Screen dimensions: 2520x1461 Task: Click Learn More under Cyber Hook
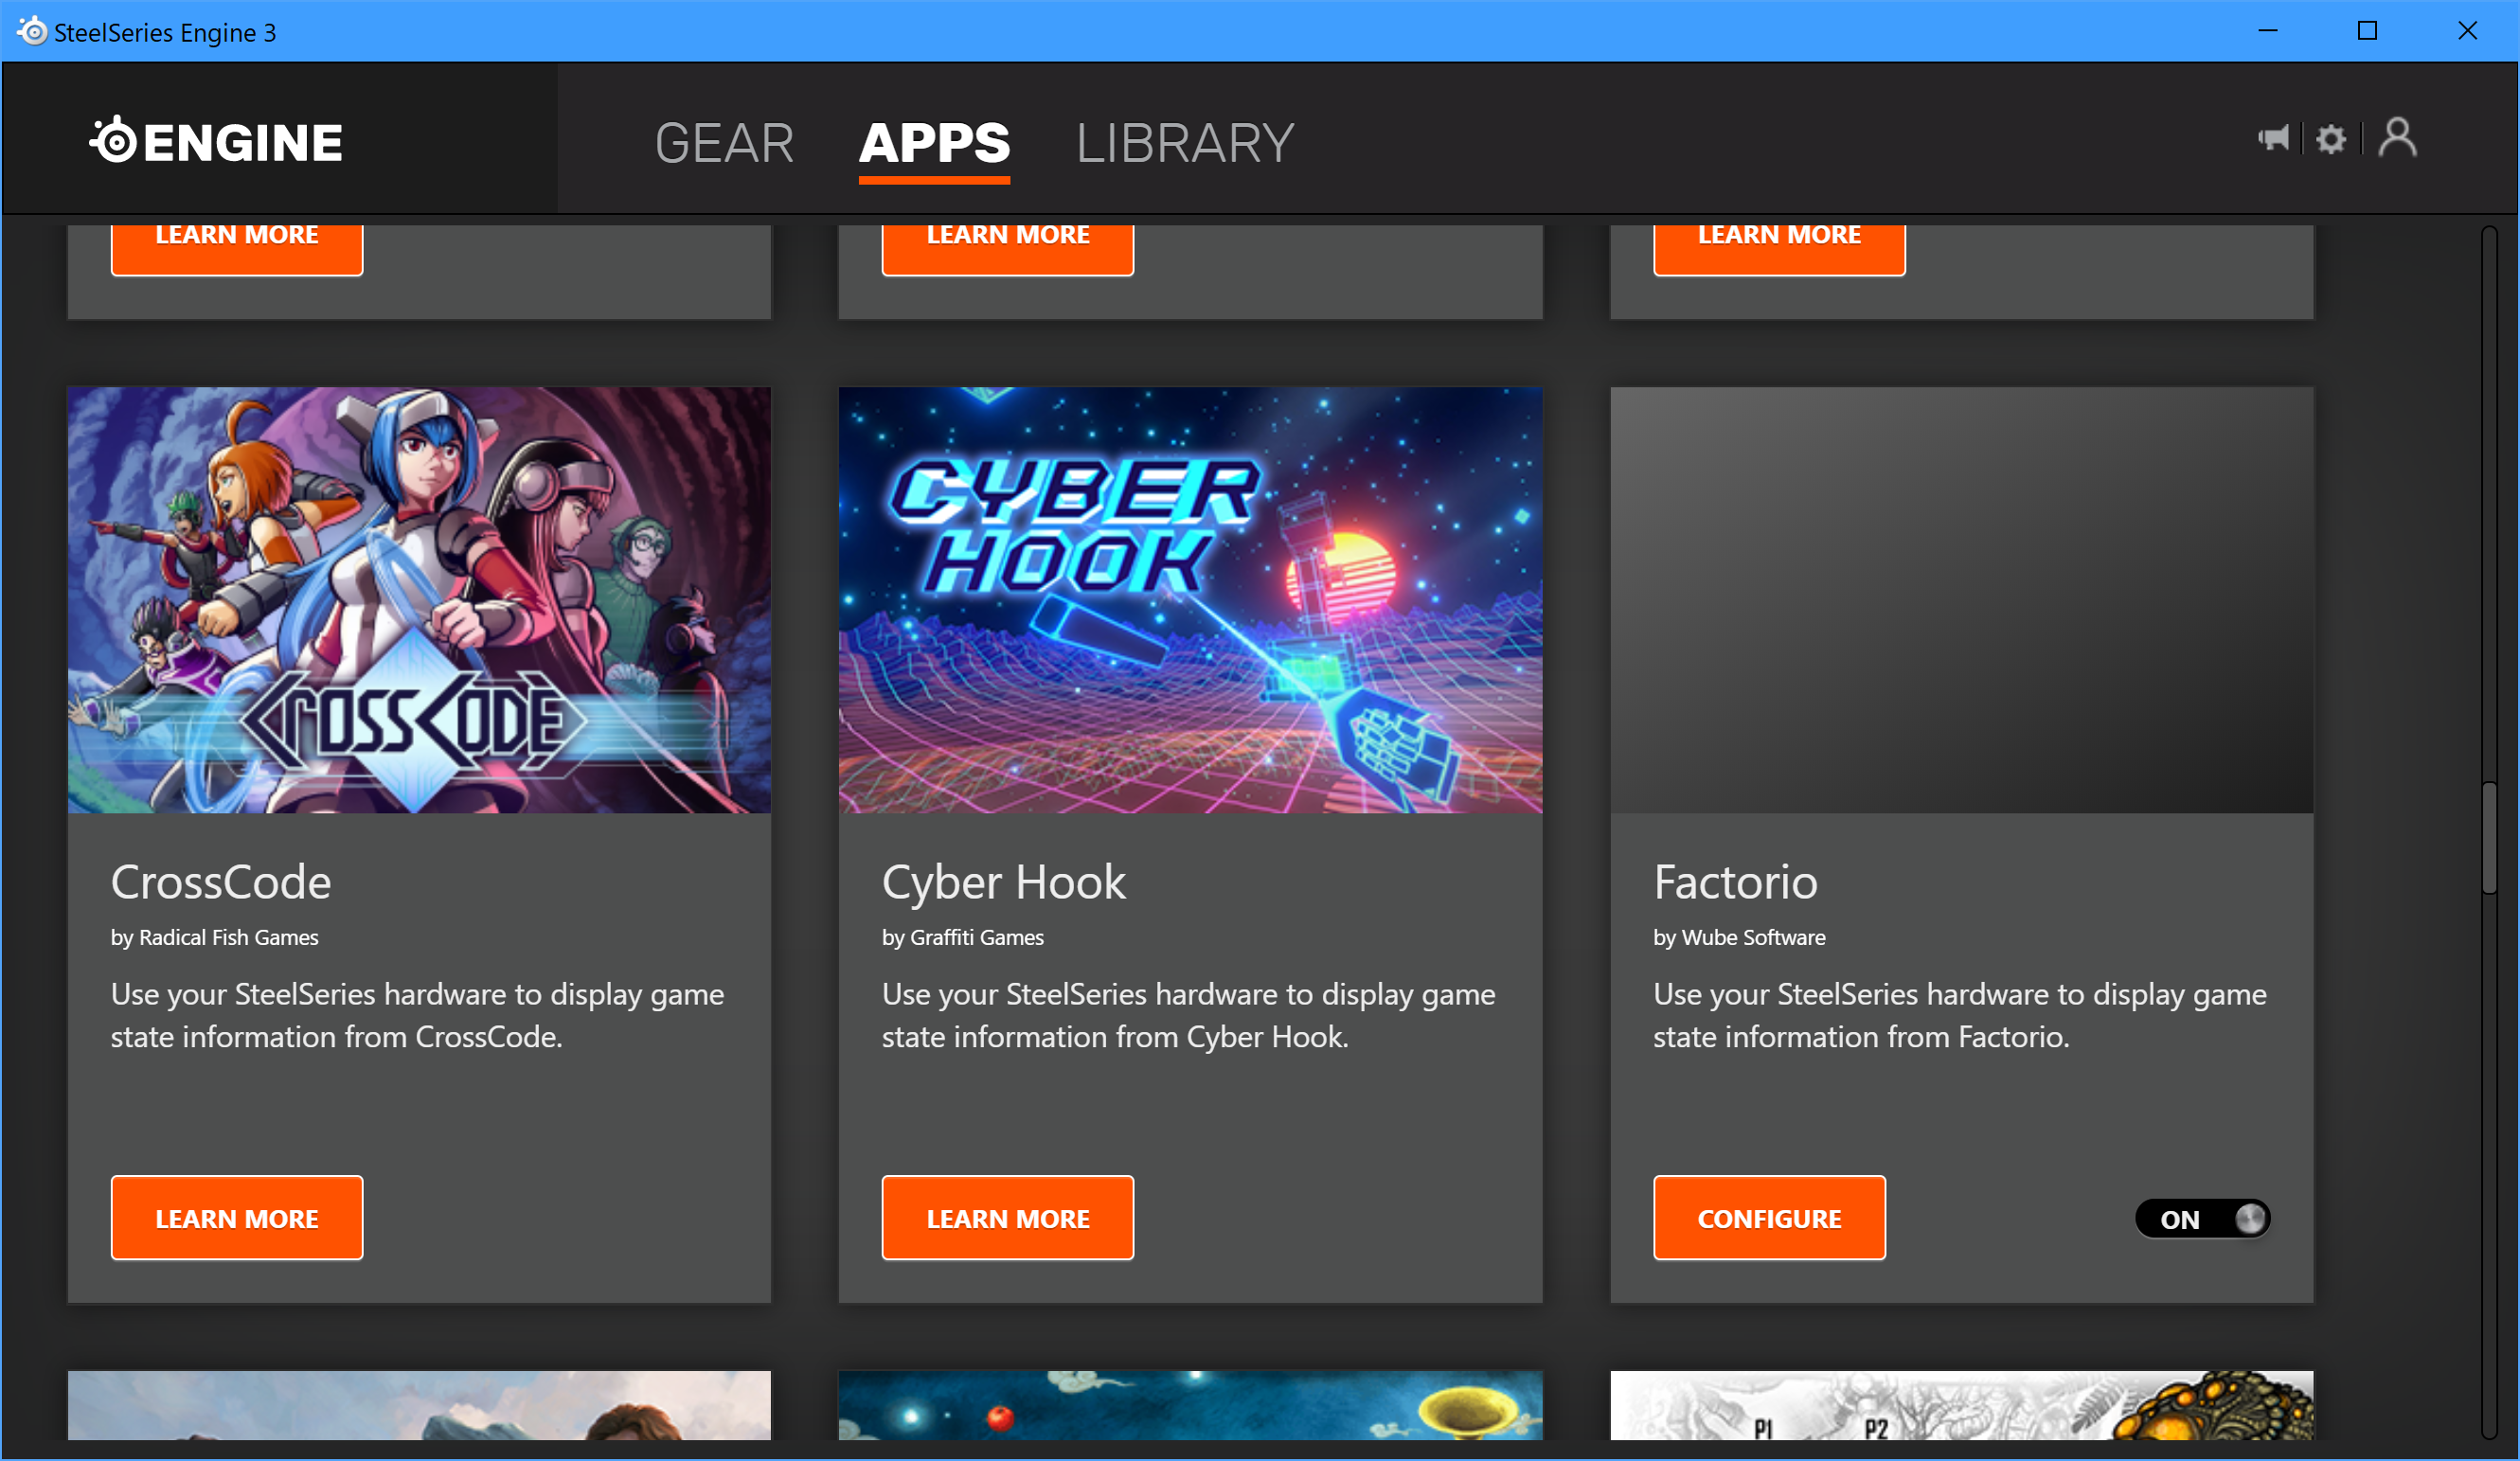click(1008, 1218)
